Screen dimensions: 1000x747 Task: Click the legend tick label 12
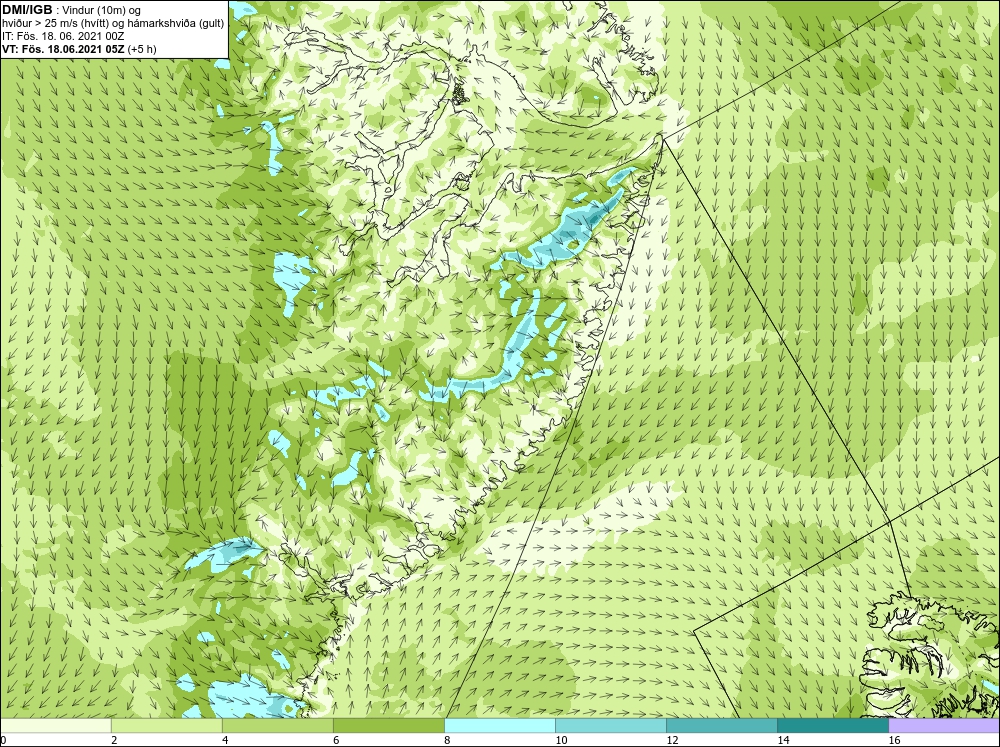672,740
